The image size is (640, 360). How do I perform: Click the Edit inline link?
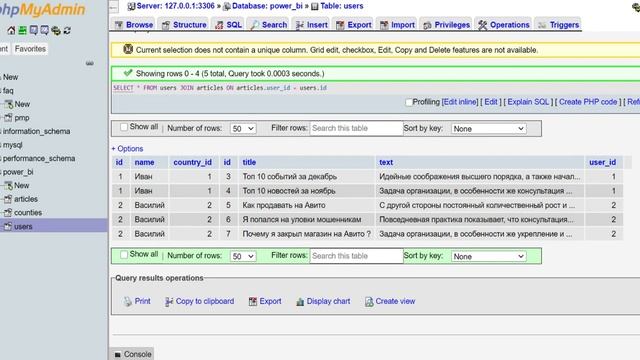coord(460,102)
